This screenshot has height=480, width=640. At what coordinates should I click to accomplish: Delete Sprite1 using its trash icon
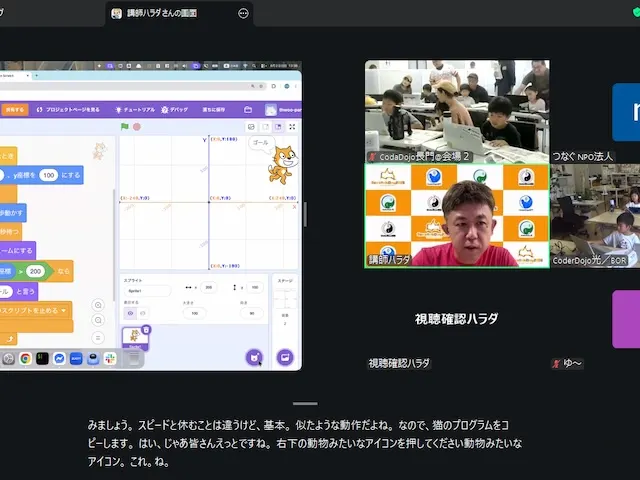tap(146, 330)
